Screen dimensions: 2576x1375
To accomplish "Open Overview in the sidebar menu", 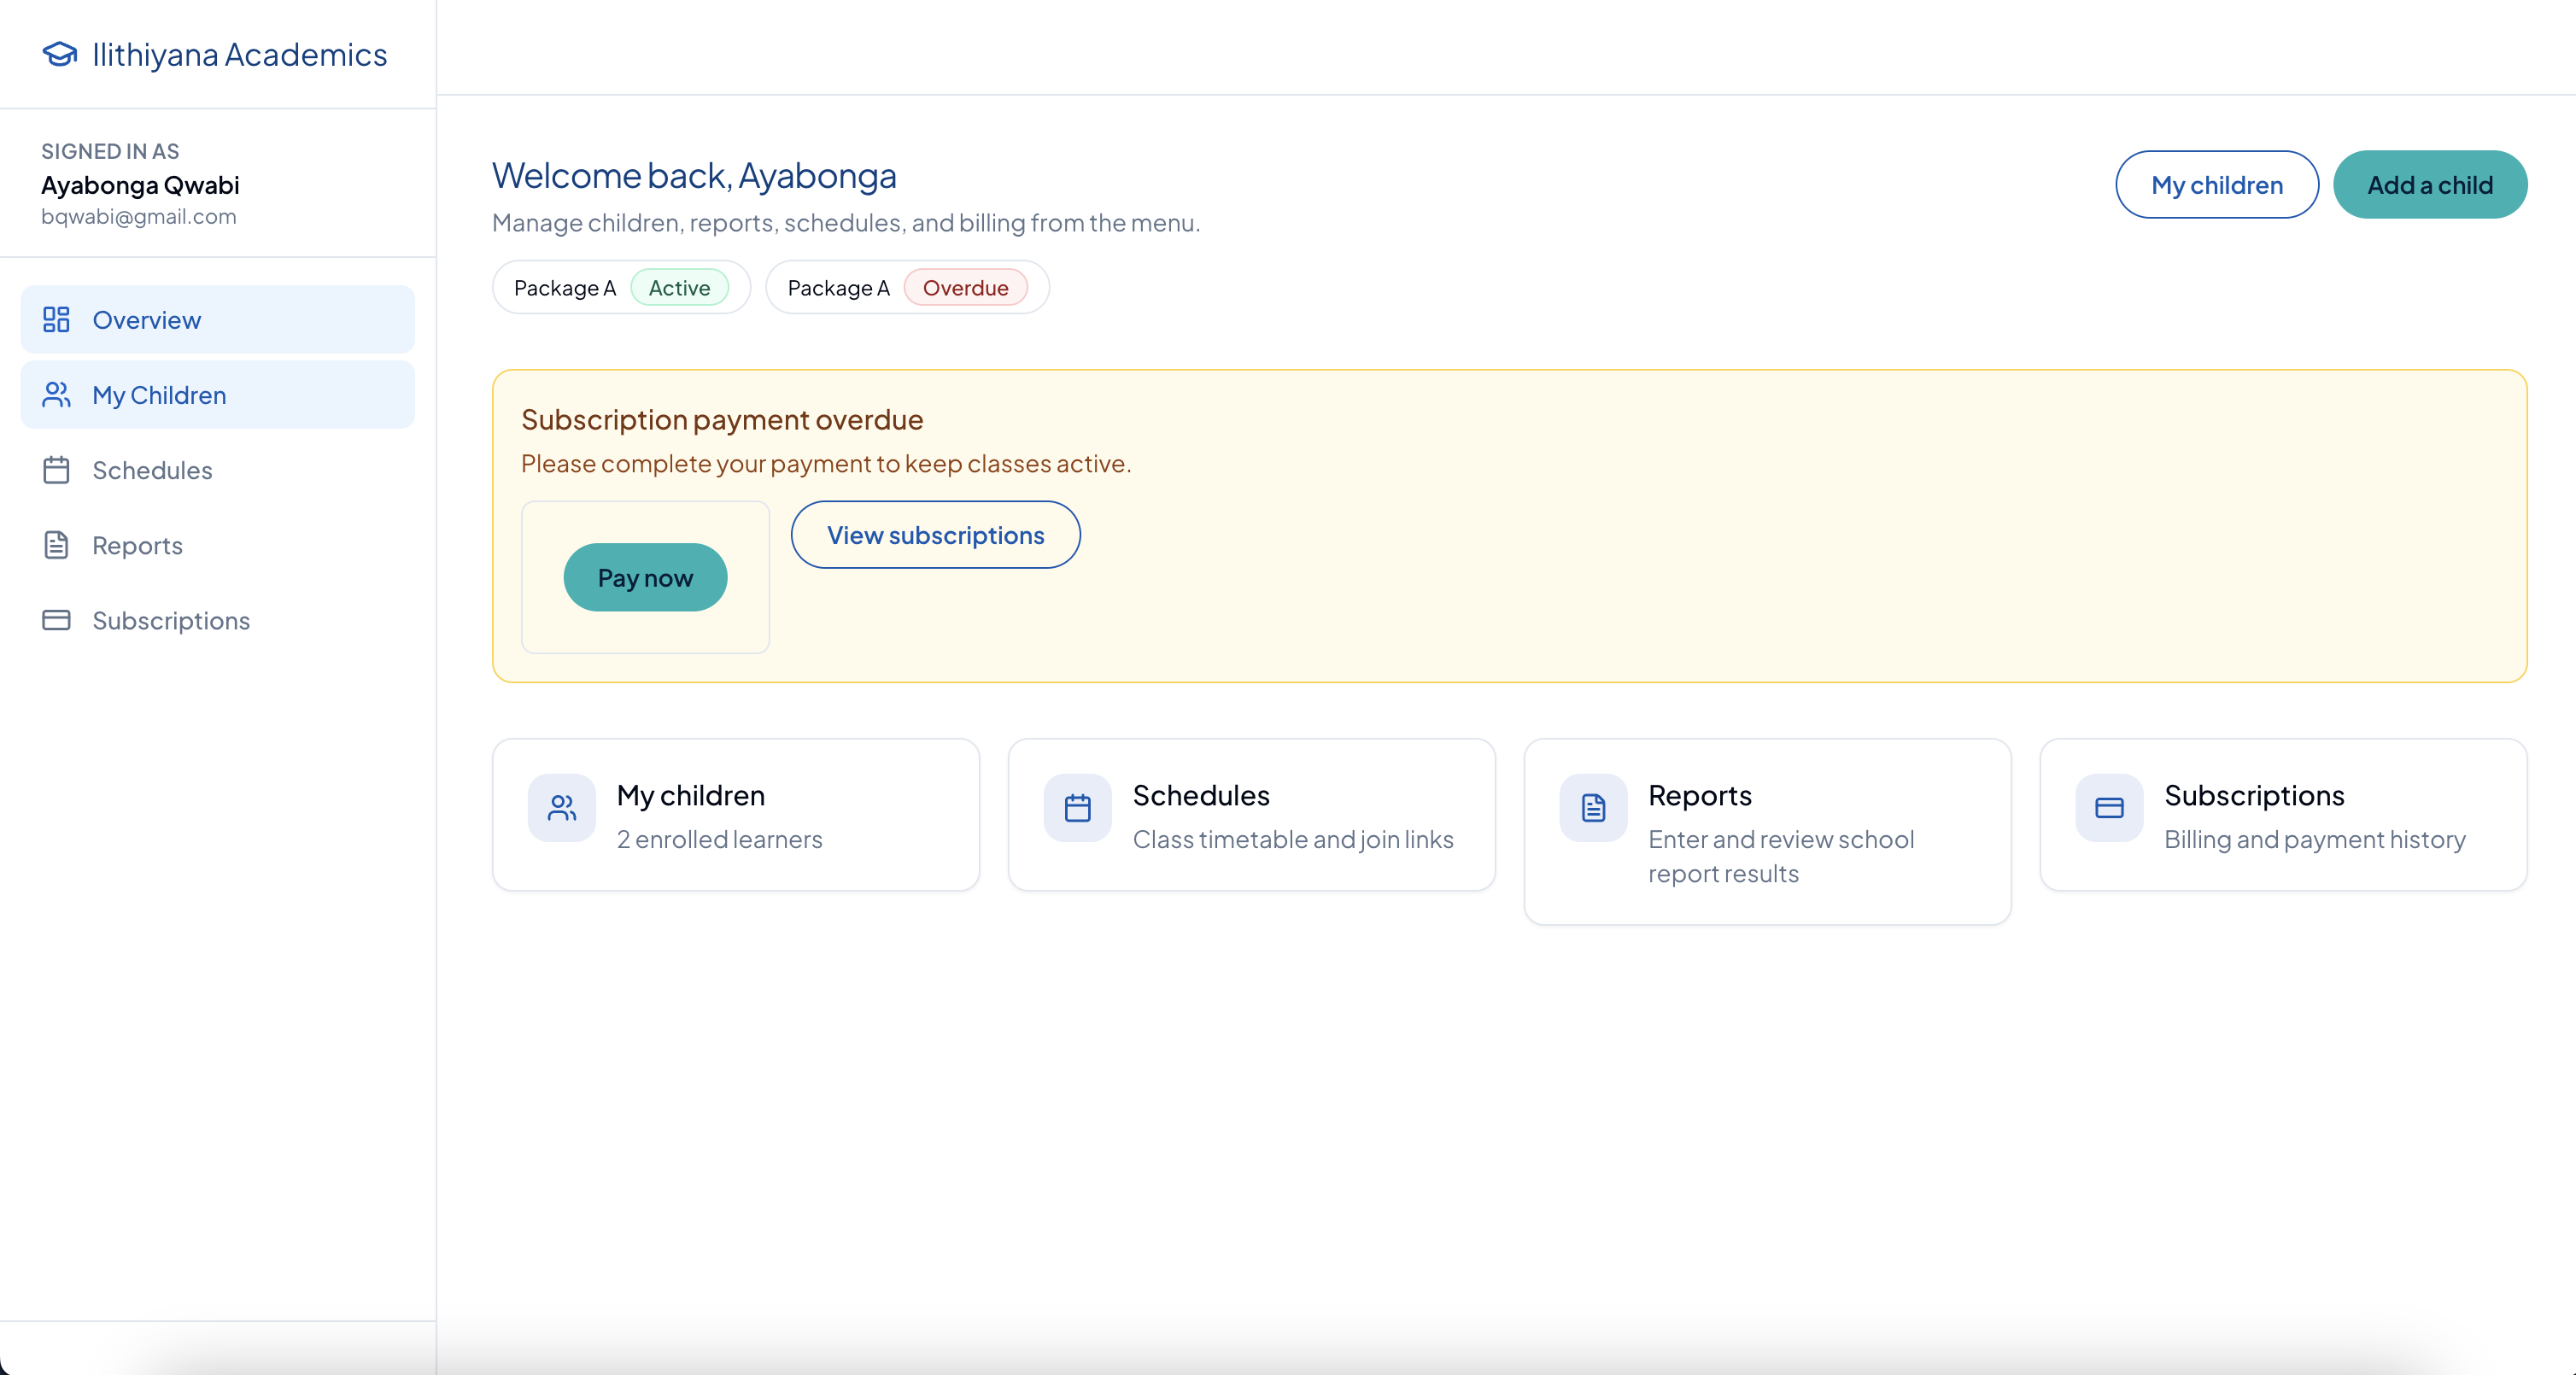I will (x=218, y=320).
